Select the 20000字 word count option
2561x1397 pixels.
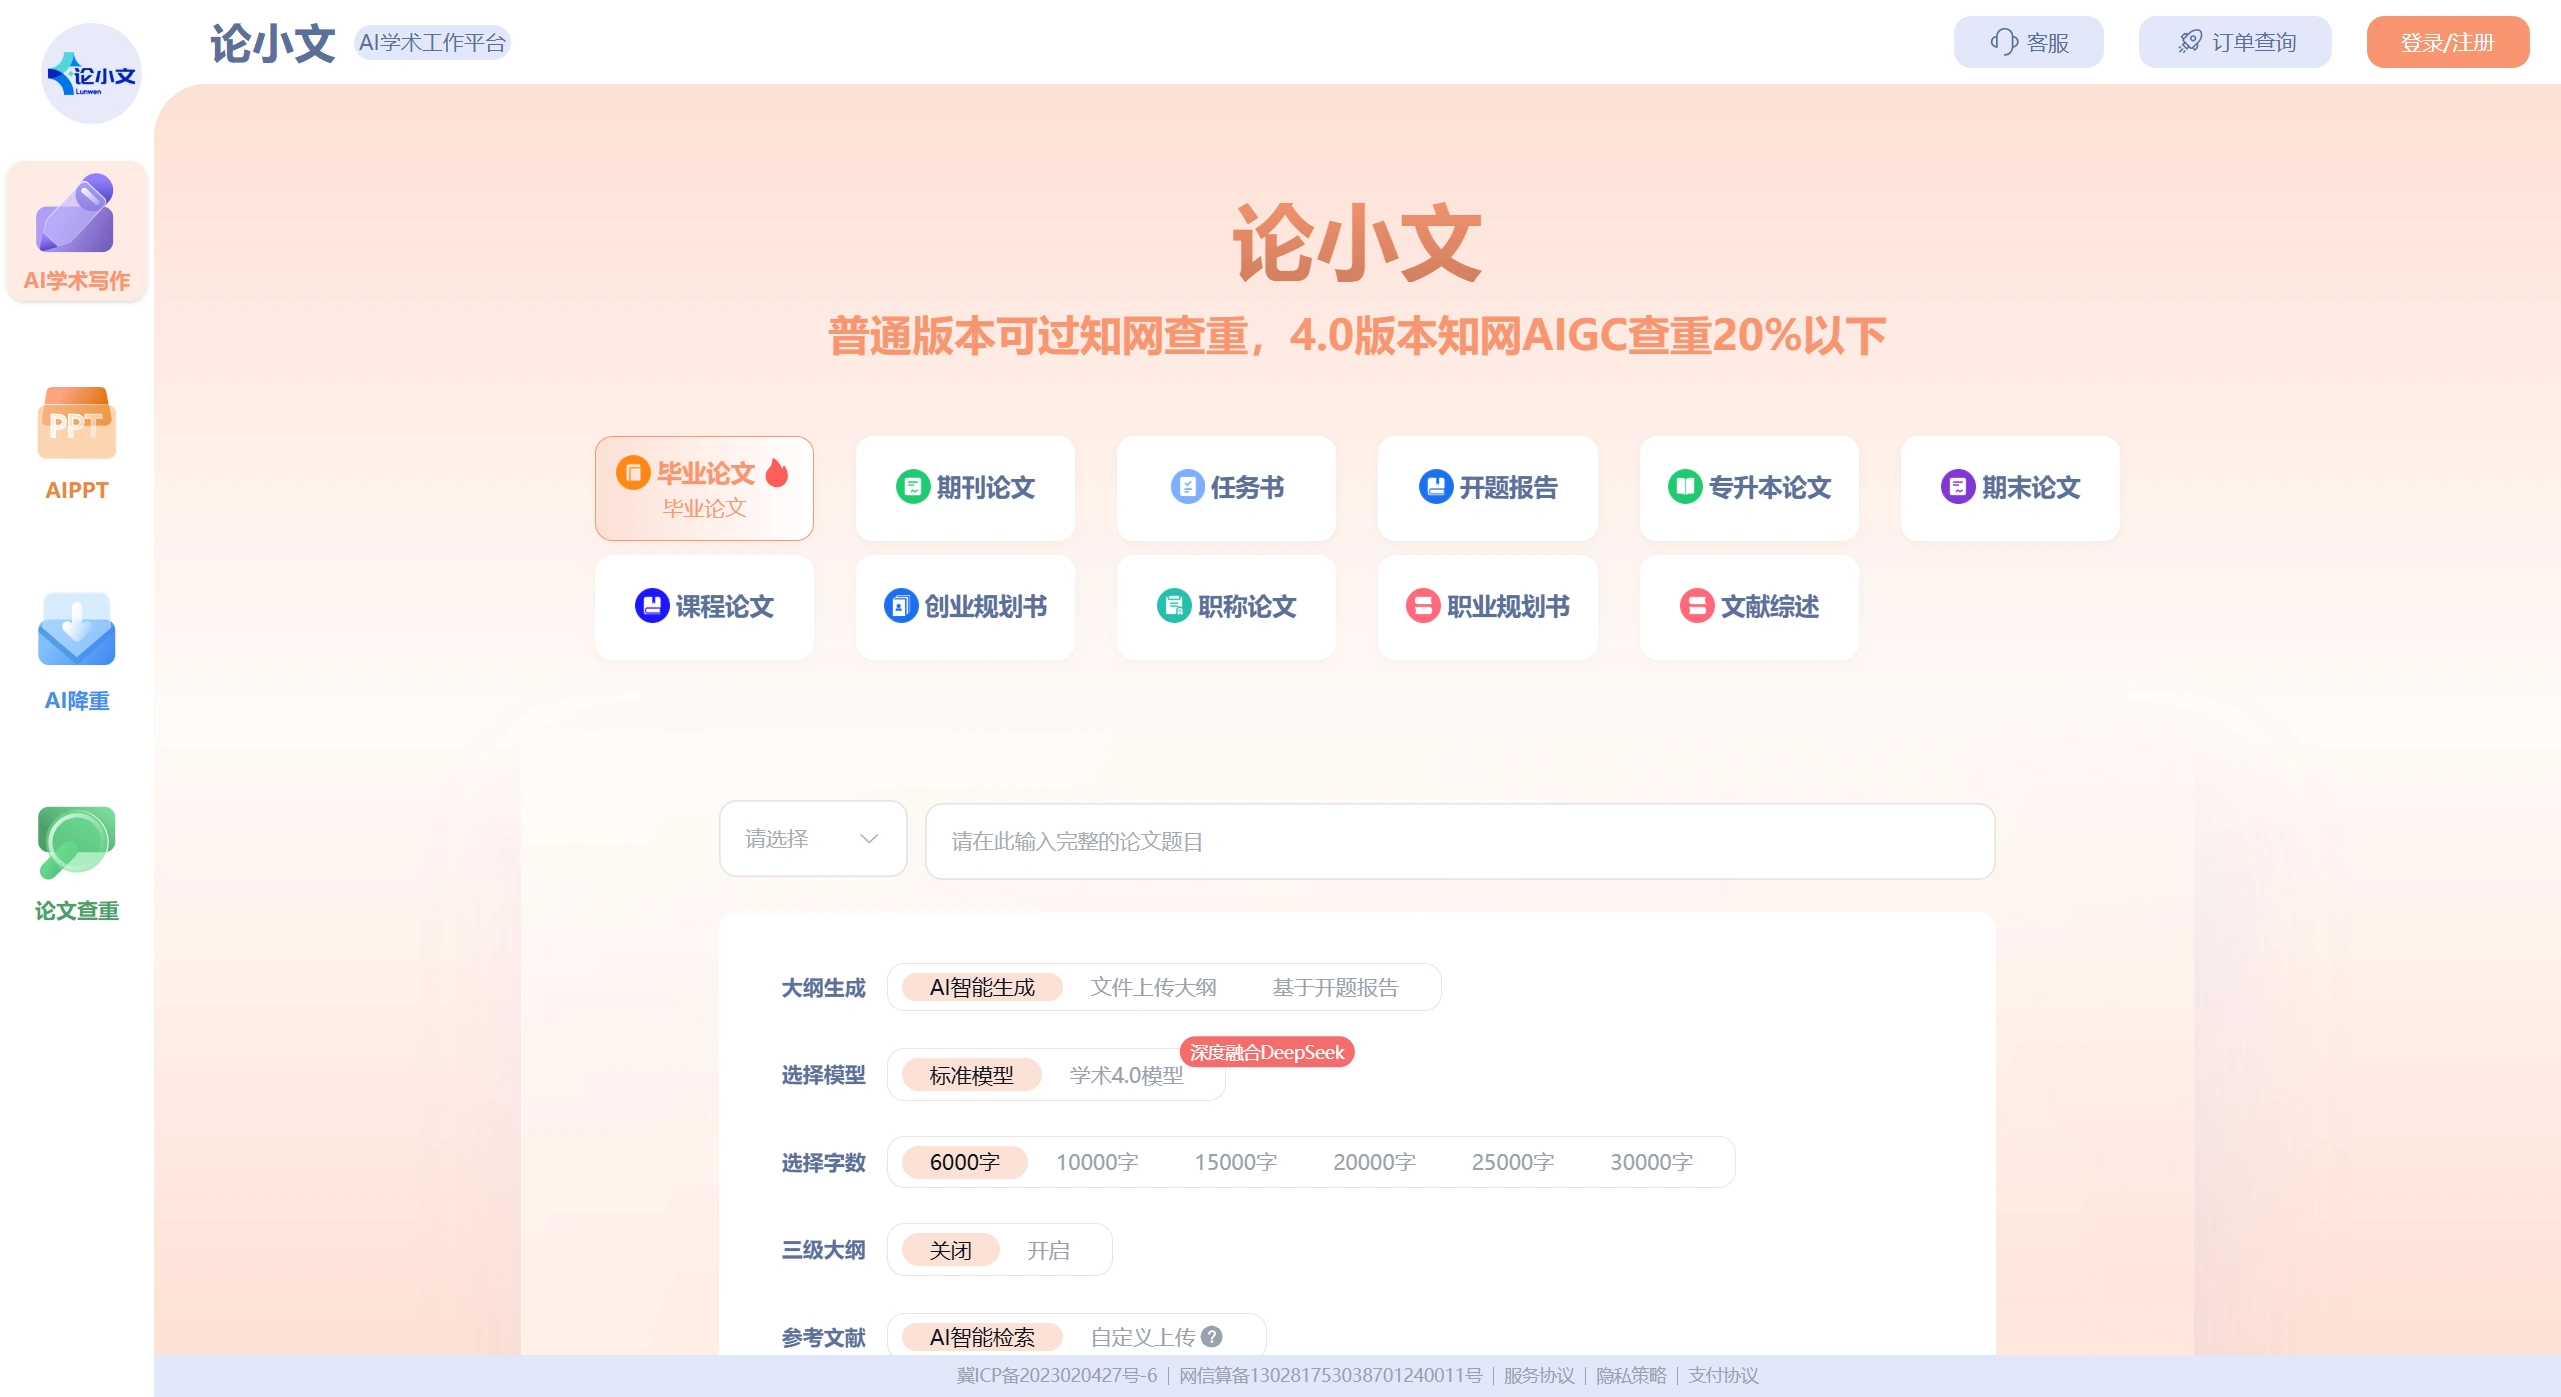pos(1374,1161)
